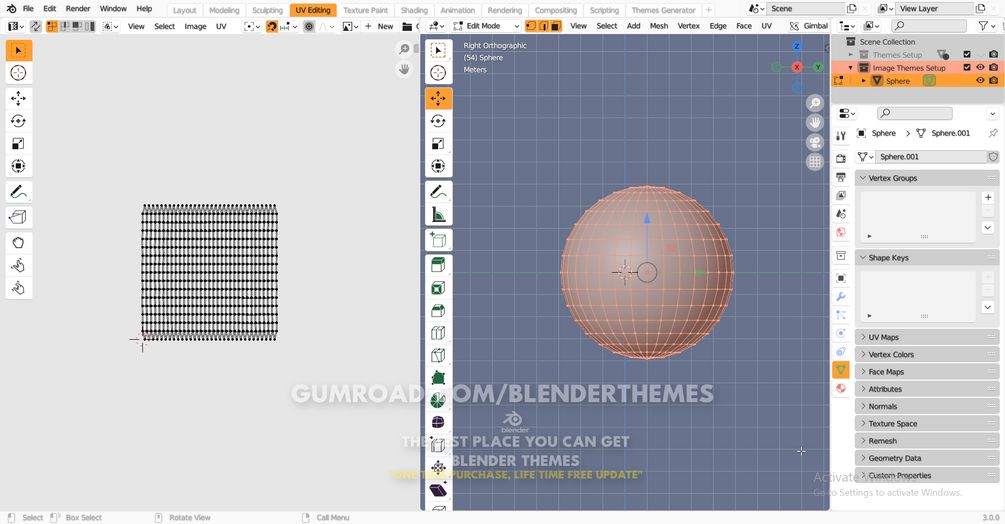Open the World properties tab
The width and height of the screenshot is (1005, 524).
(841, 232)
